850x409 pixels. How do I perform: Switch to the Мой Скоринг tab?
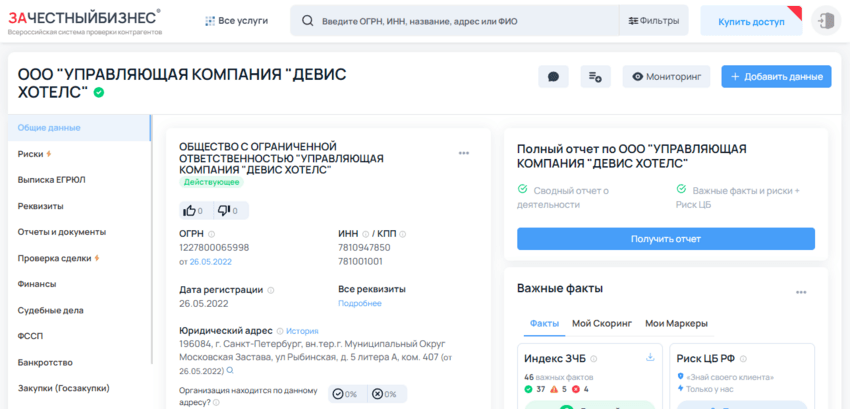click(x=602, y=324)
